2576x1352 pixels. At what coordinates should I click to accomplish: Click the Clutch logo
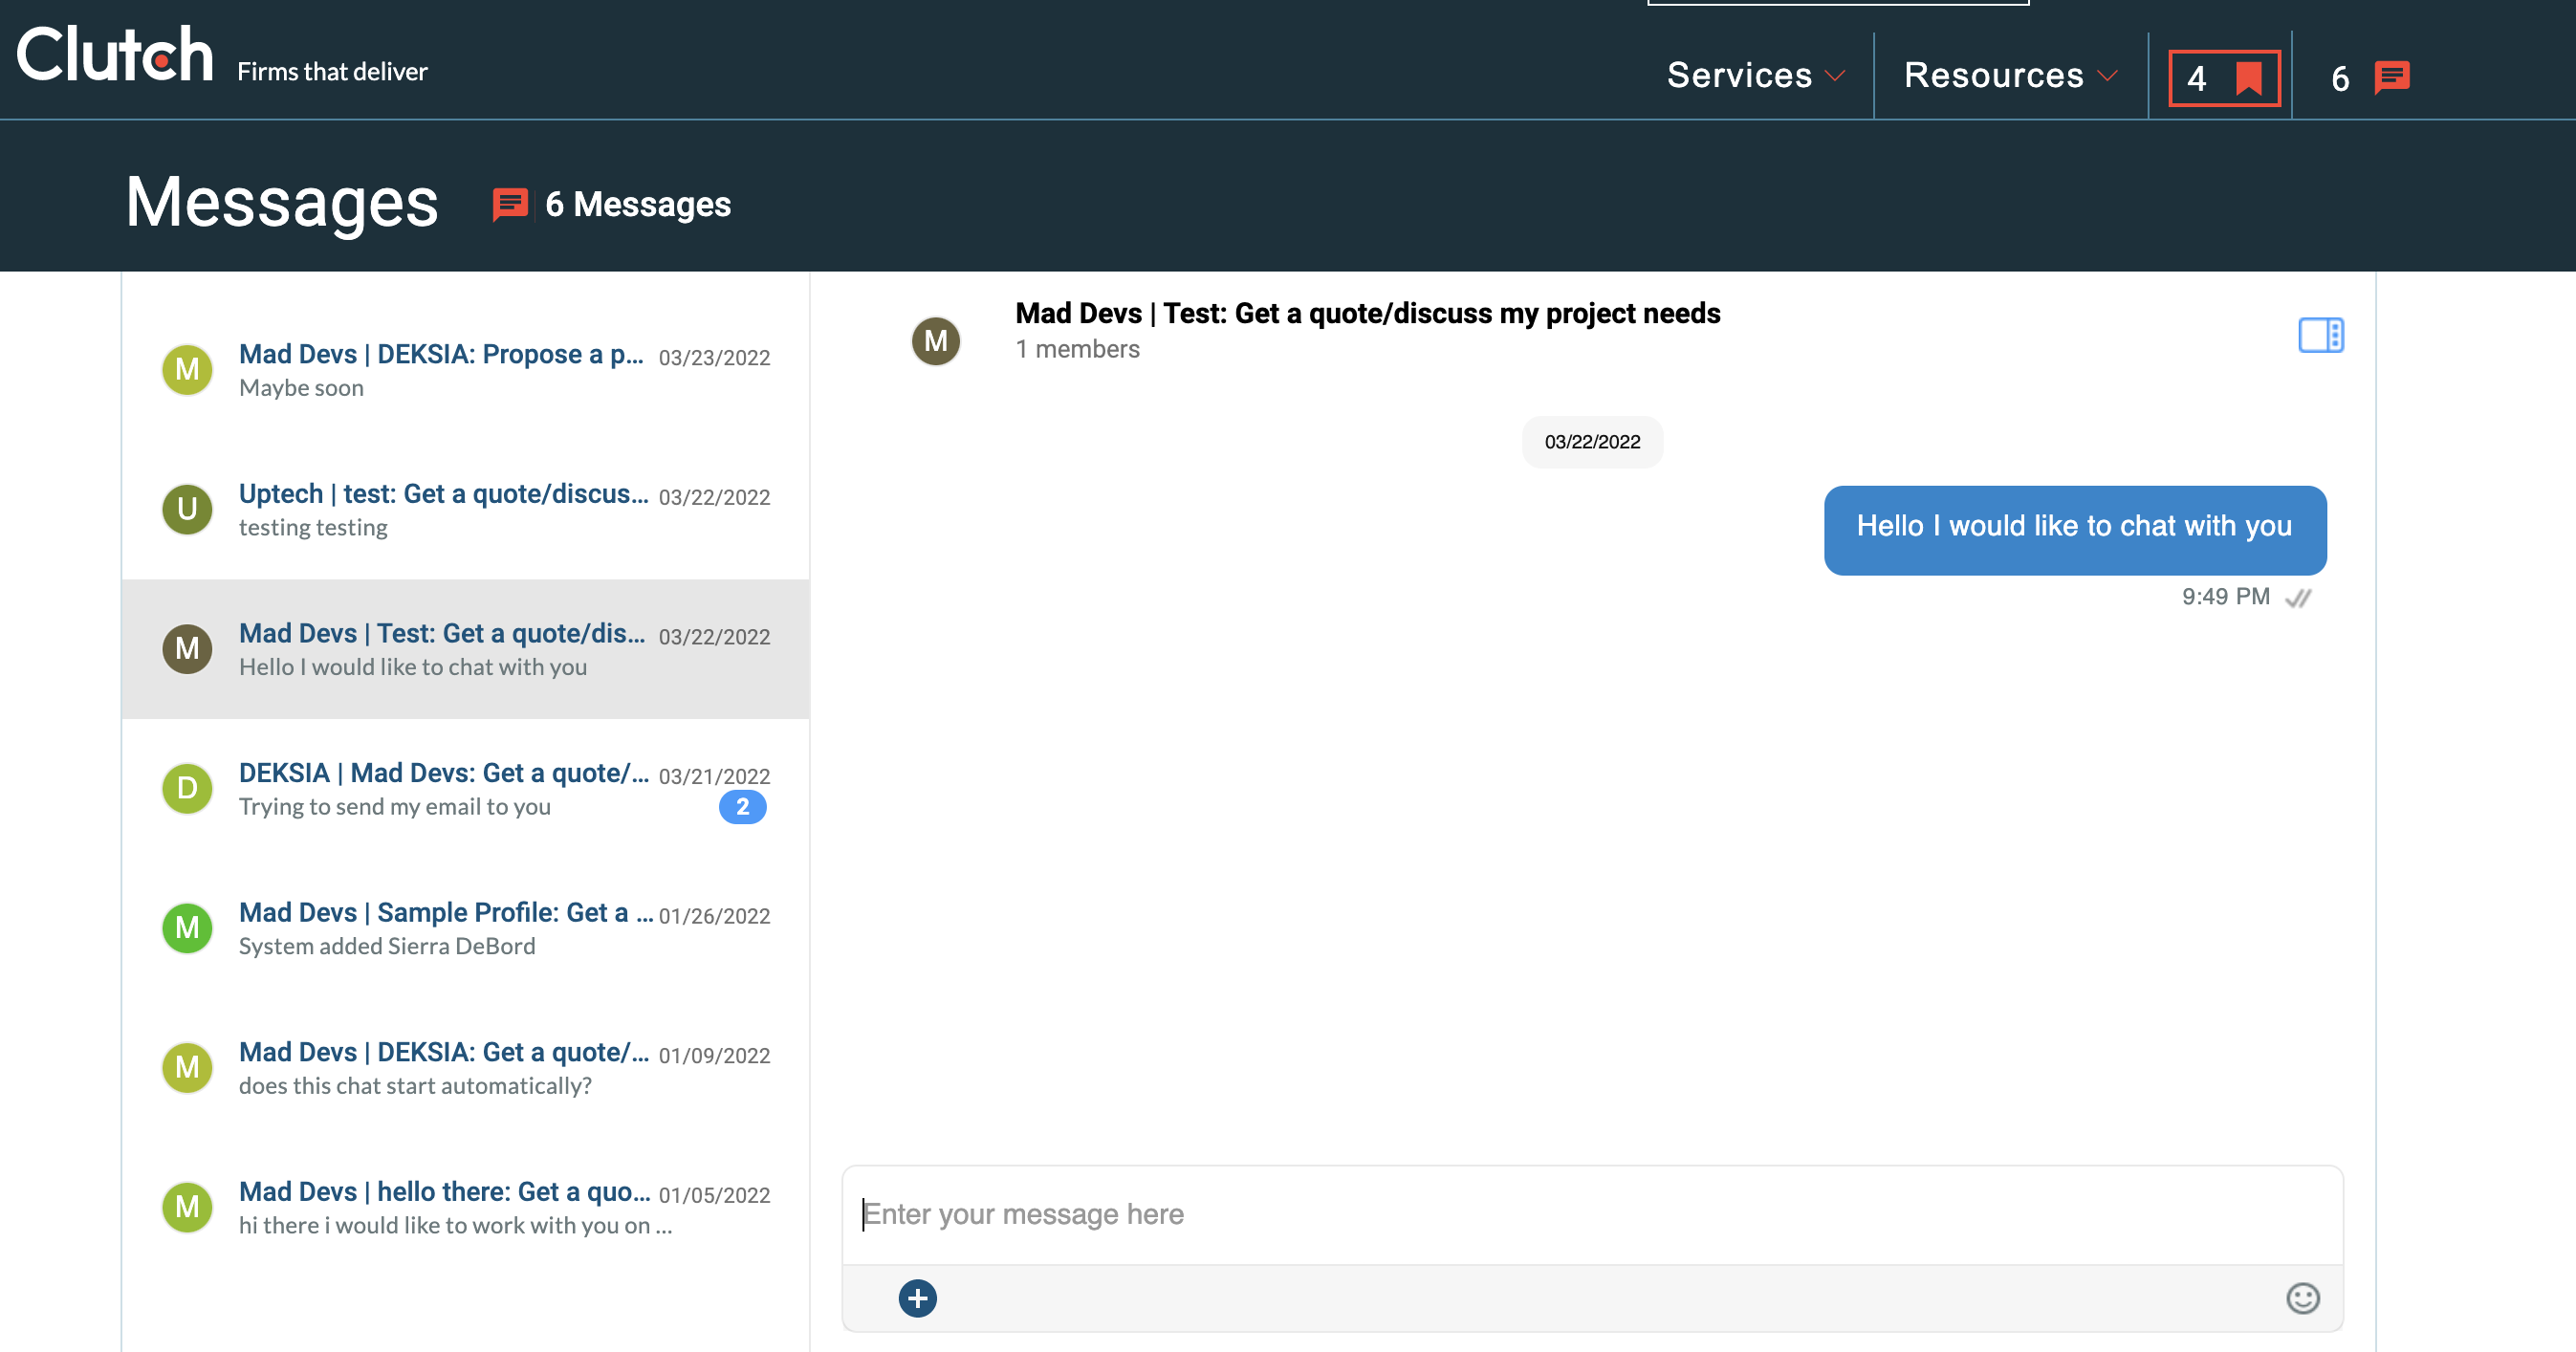(x=115, y=54)
